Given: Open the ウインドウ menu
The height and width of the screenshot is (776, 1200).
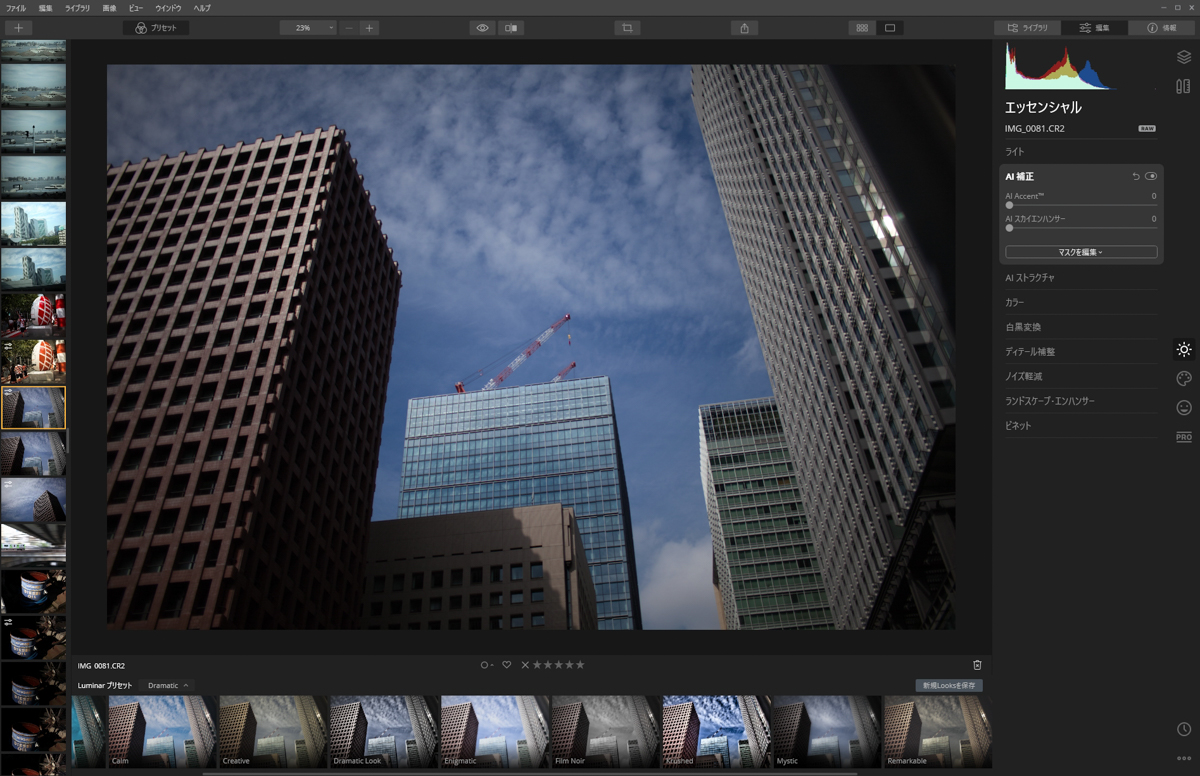Looking at the screenshot, I should 168,8.
